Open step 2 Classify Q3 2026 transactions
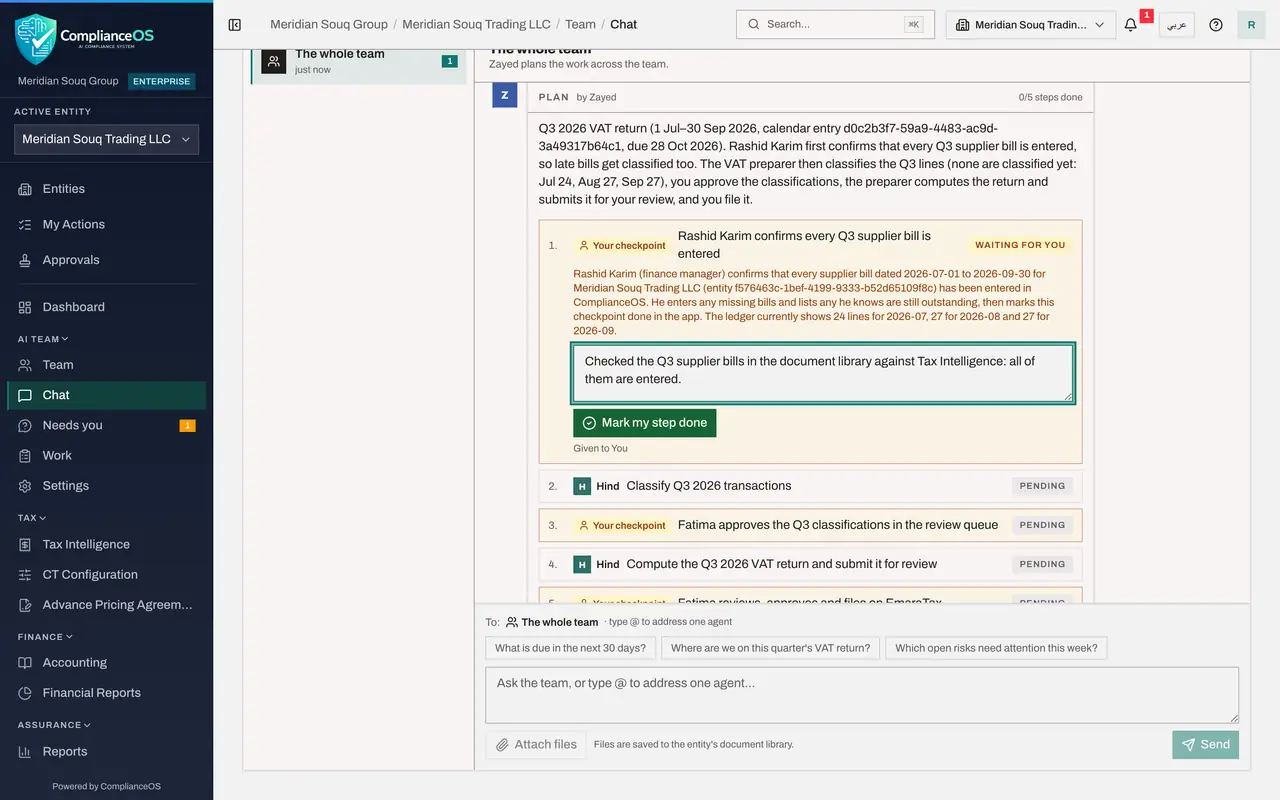This screenshot has width=1280, height=800. 810,486
